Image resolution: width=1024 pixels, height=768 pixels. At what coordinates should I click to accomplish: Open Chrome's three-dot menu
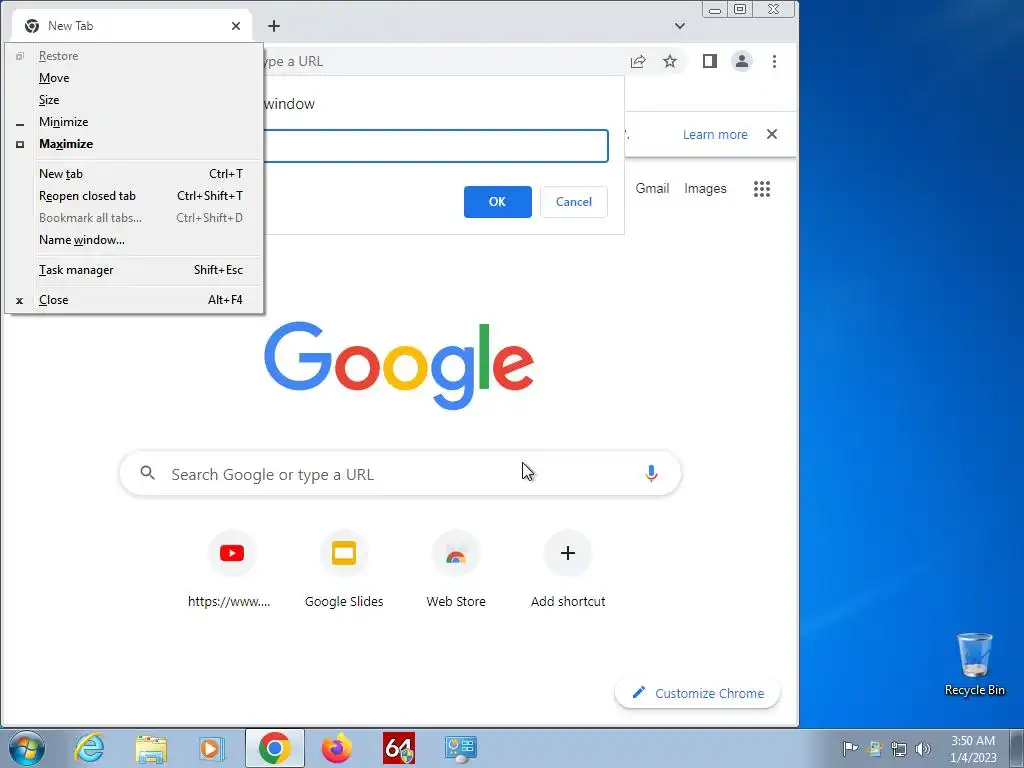[x=775, y=61]
